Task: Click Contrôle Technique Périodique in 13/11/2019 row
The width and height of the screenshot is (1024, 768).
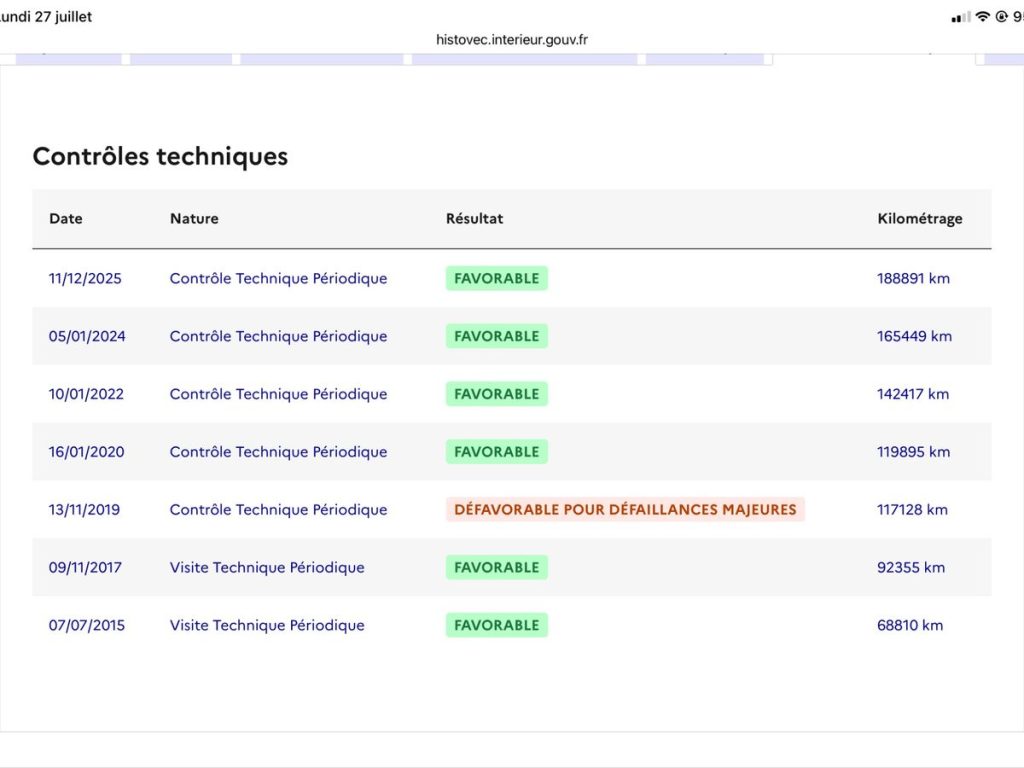Action: coord(278,510)
